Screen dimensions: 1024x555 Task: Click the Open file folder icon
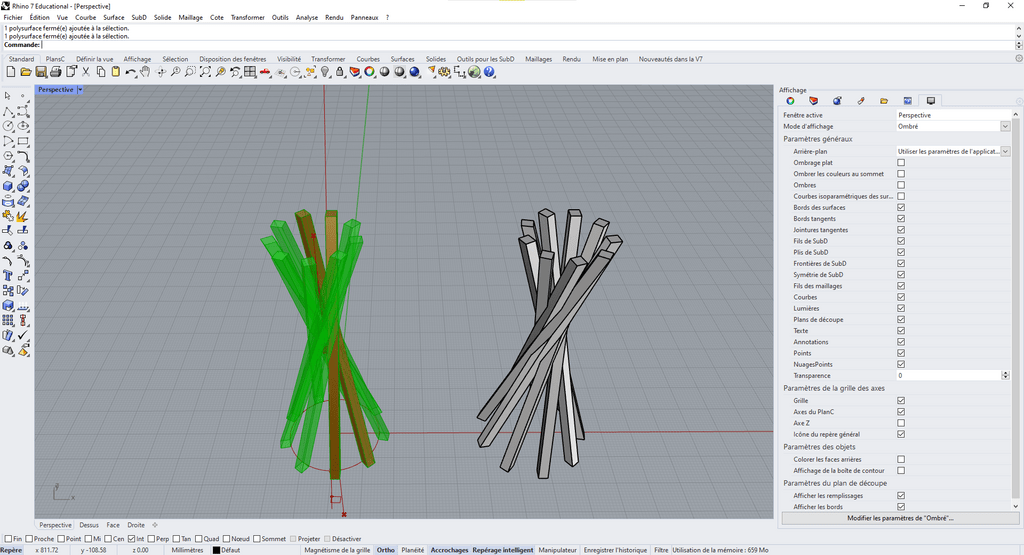click(25, 72)
